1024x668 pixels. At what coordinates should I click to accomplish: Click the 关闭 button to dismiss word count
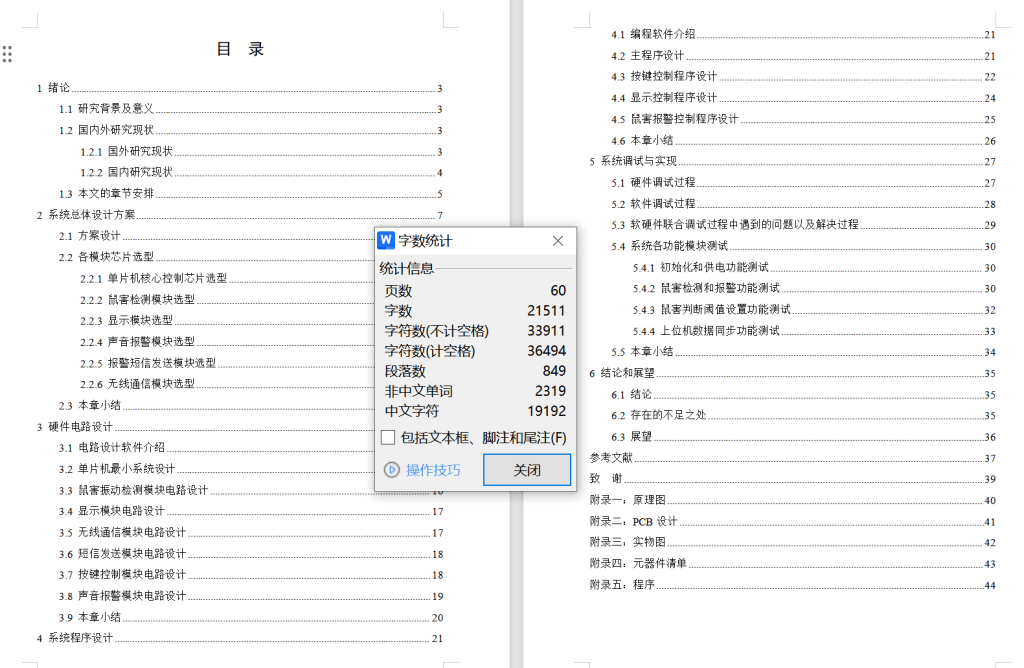526,470
